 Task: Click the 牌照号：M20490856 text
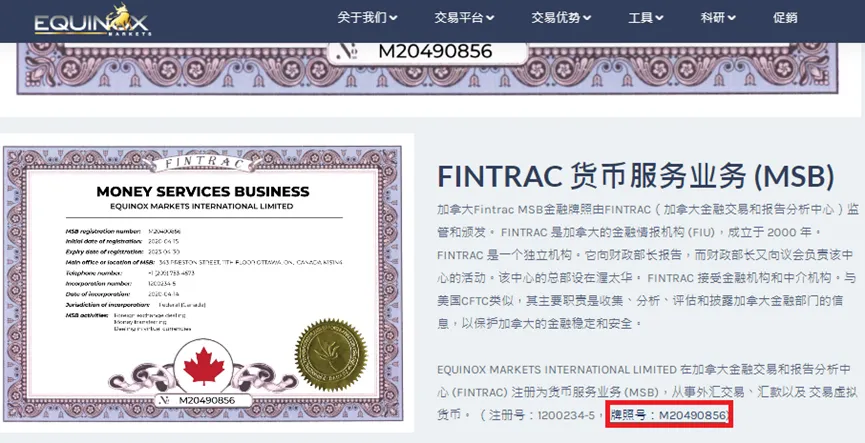coord(668,415)
